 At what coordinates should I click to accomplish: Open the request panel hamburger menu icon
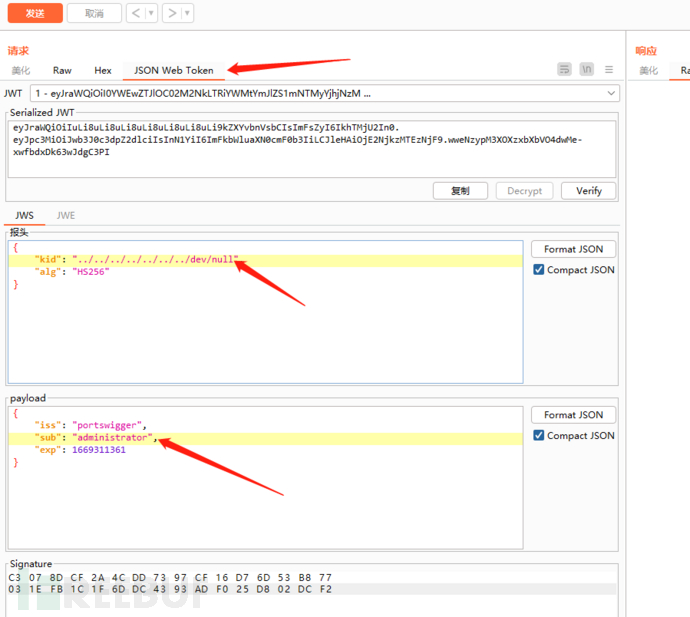coord(609,70)
